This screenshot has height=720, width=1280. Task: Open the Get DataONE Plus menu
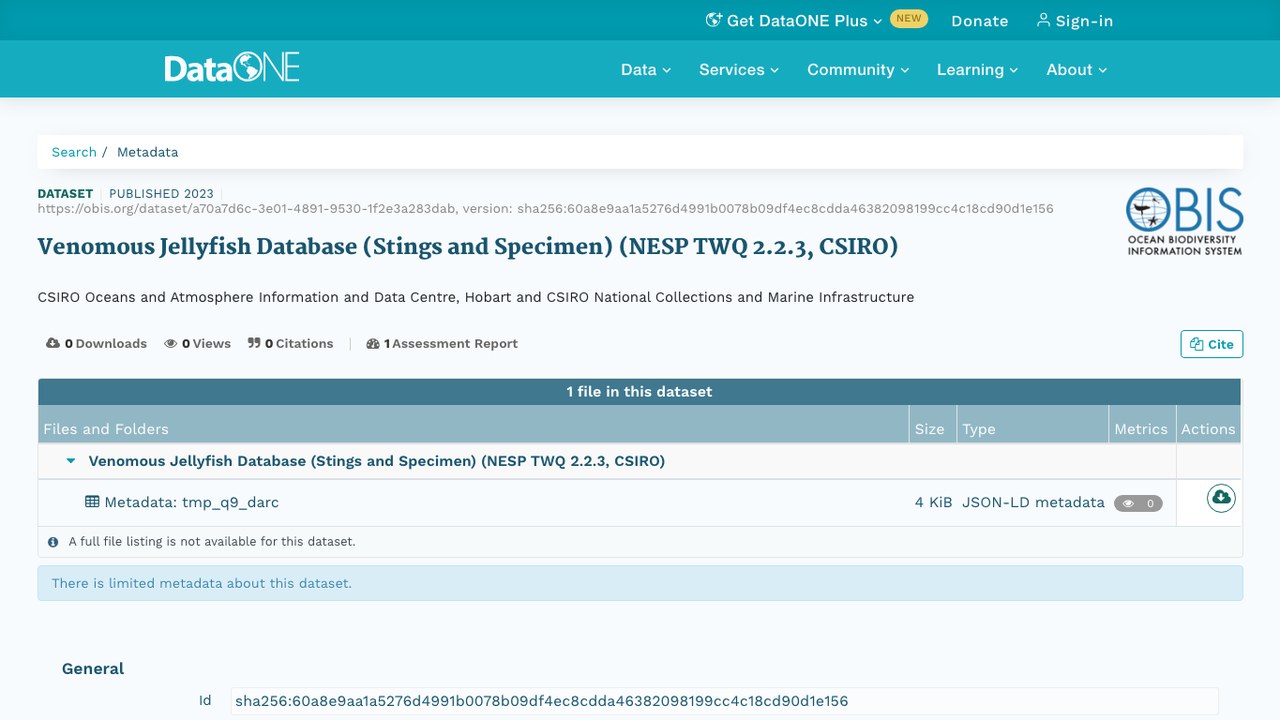click(794, 20)
